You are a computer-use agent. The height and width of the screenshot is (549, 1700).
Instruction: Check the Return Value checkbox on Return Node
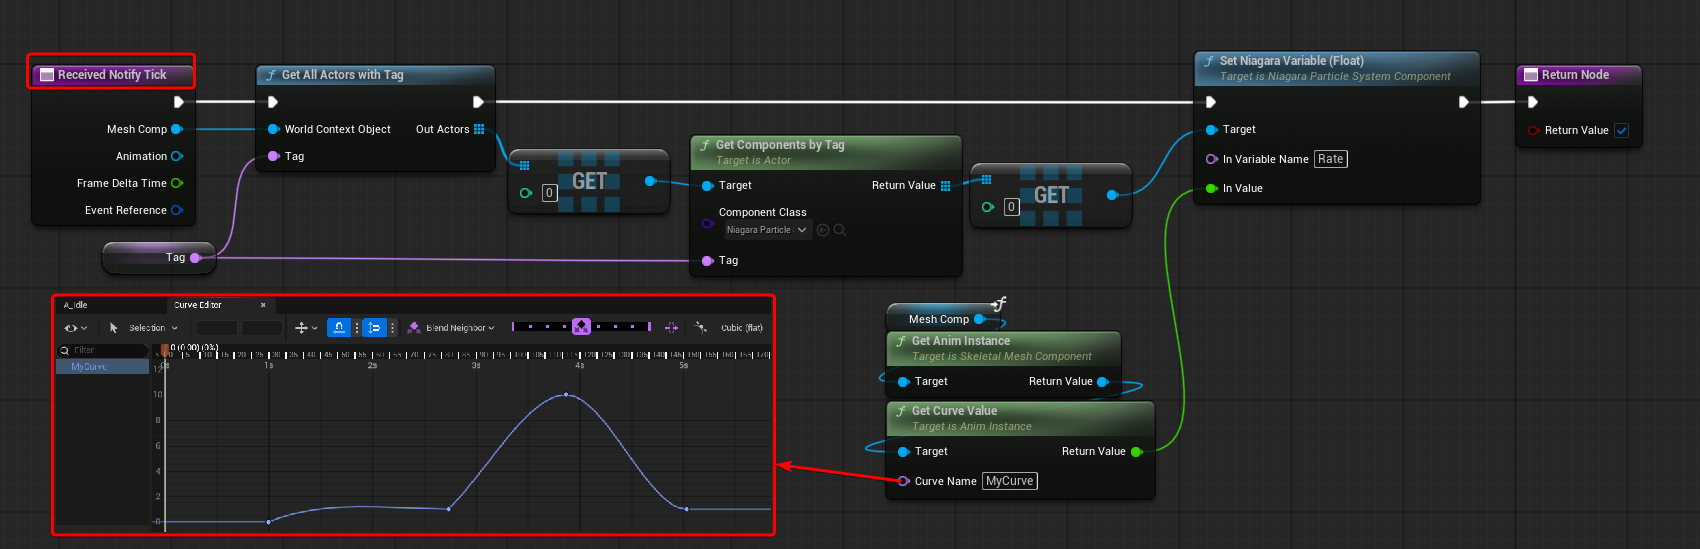coord(1622,130)
